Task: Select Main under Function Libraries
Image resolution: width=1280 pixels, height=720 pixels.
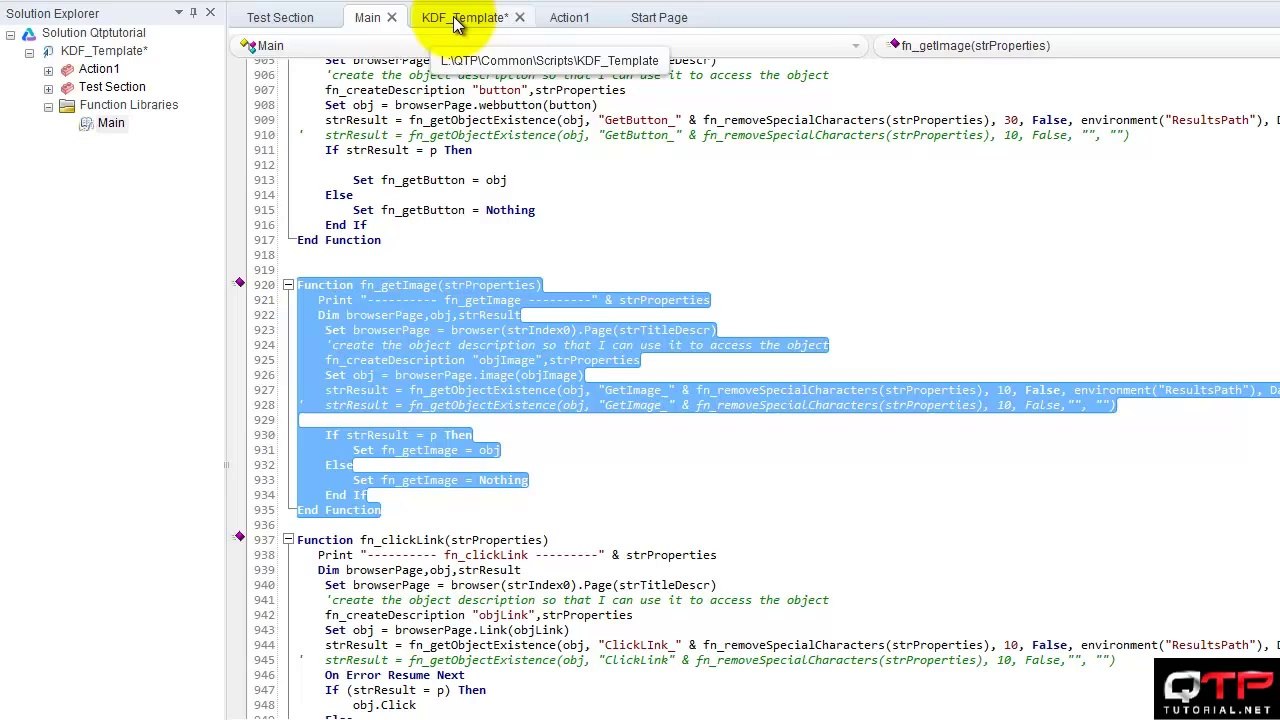Action: 111,123
